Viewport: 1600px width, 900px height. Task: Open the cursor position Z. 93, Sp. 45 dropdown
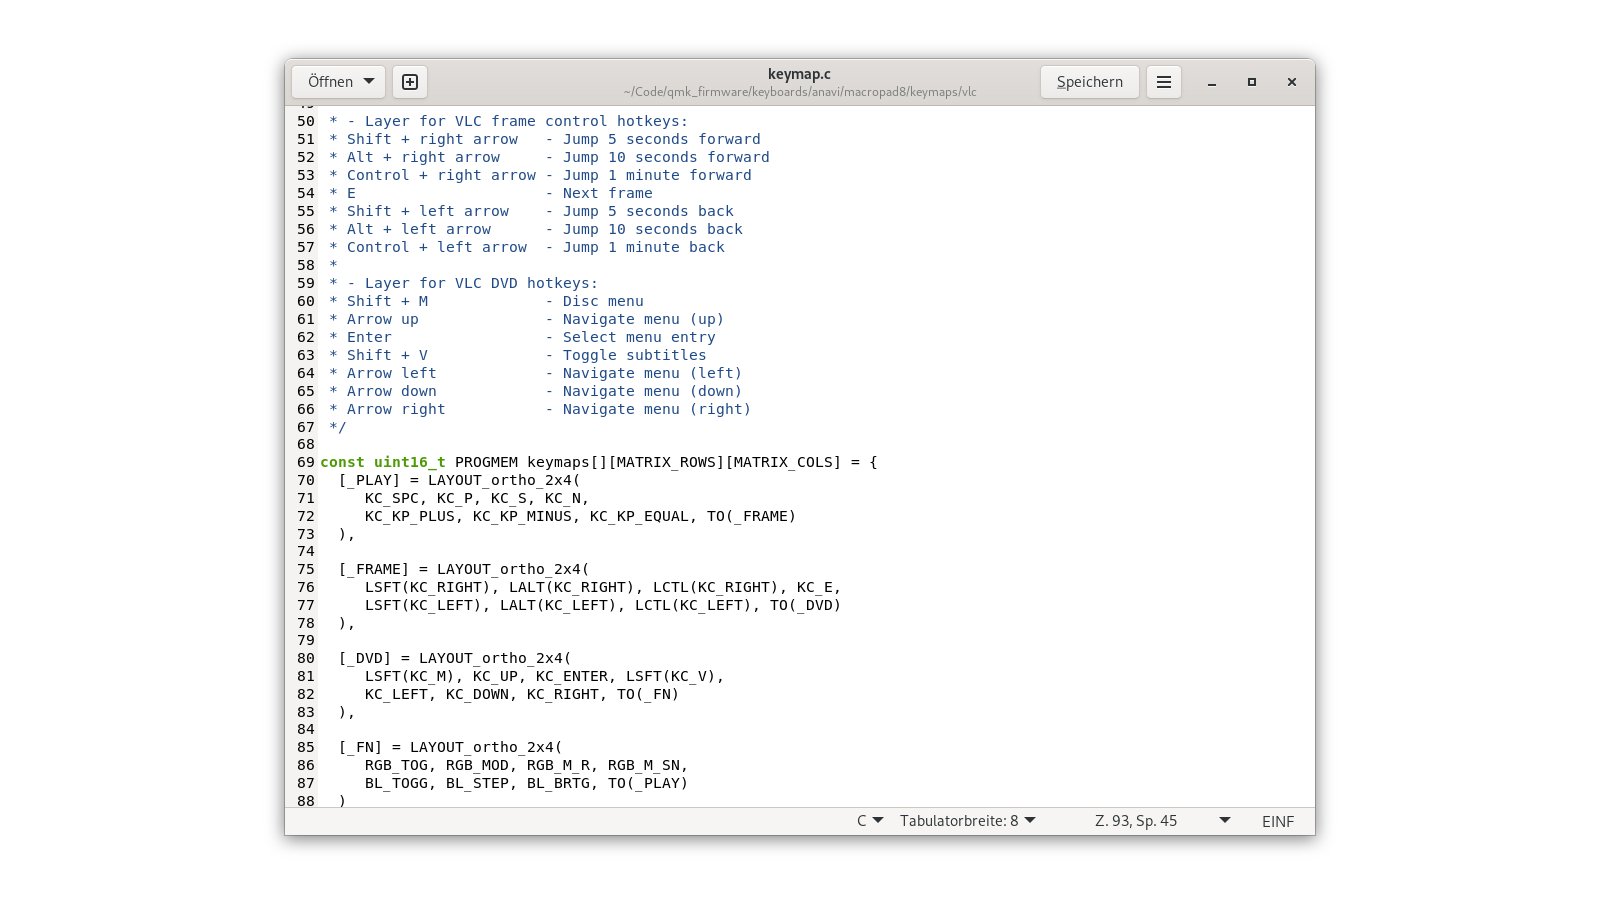(x=1162, y=821)
